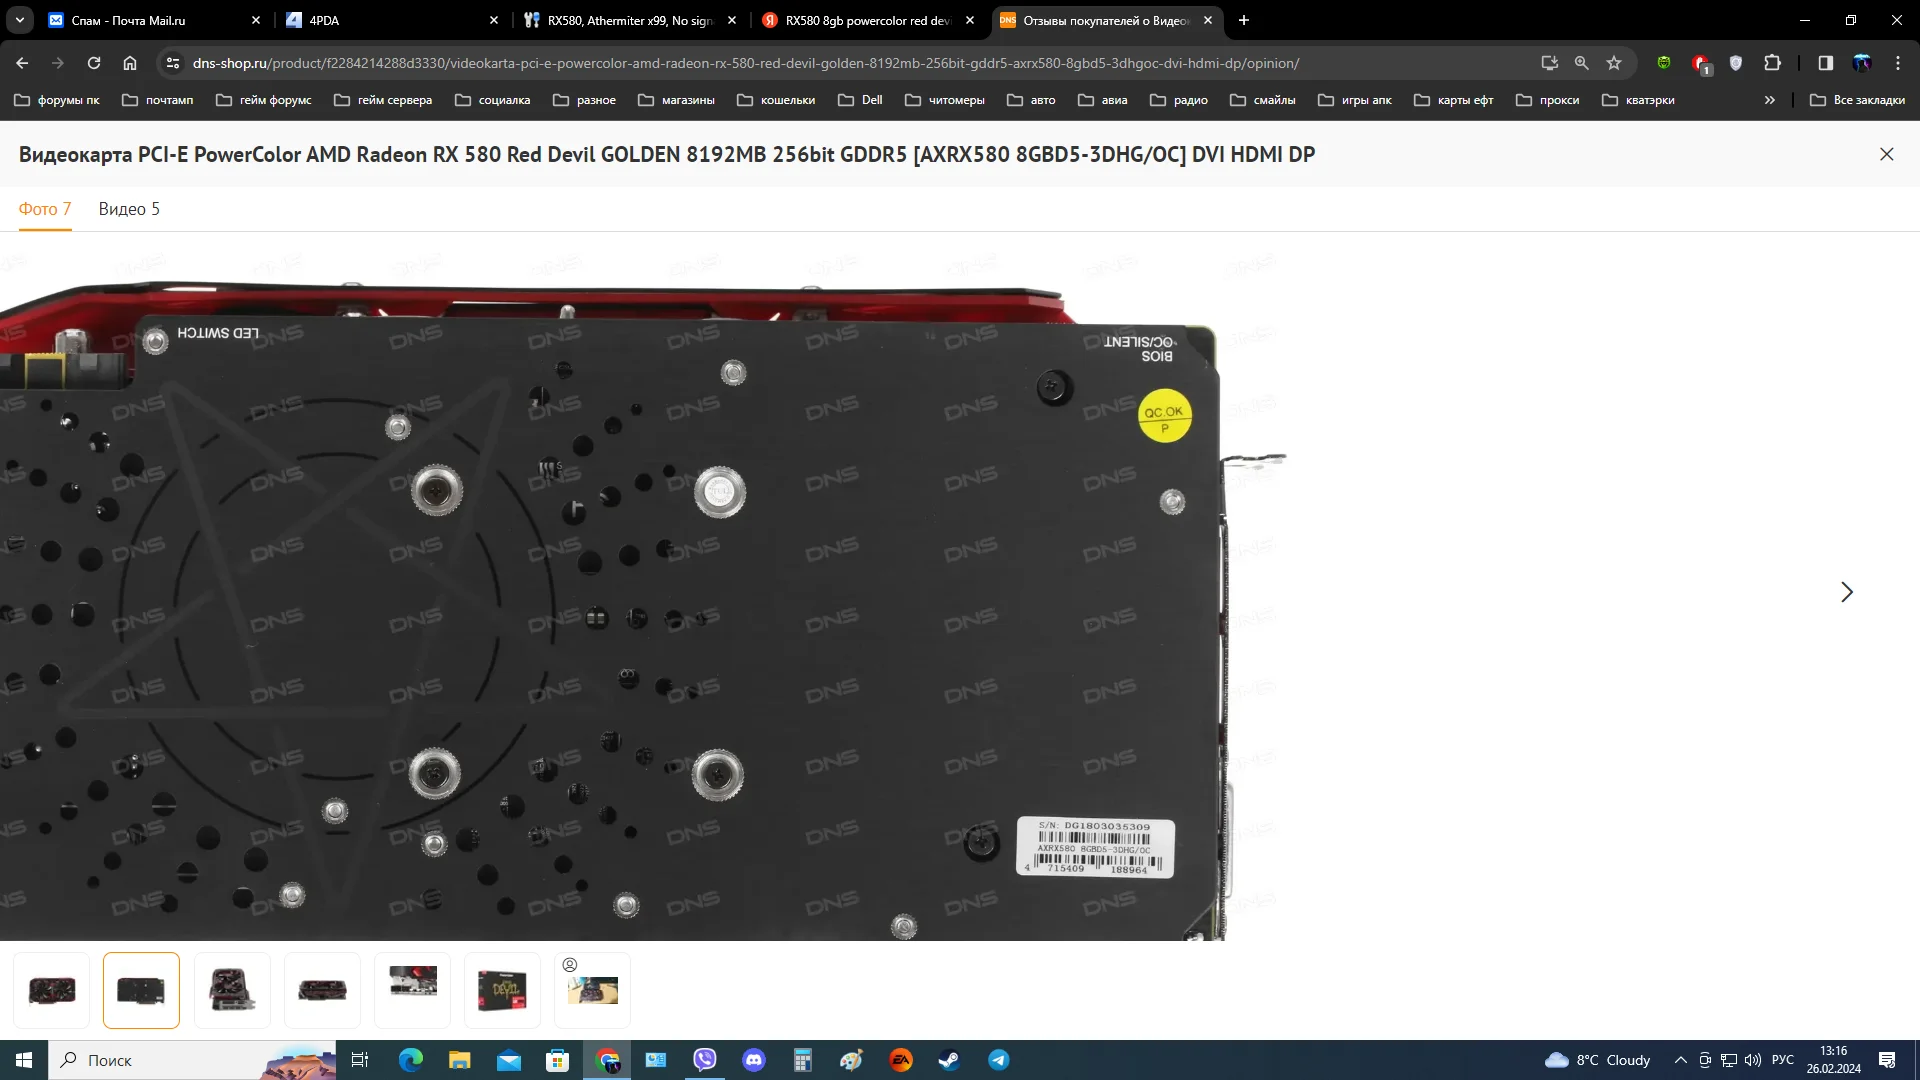Bookmark this page with star icon
Viewport: 1920px width, 1080px height.
(x=1614, y=63)
